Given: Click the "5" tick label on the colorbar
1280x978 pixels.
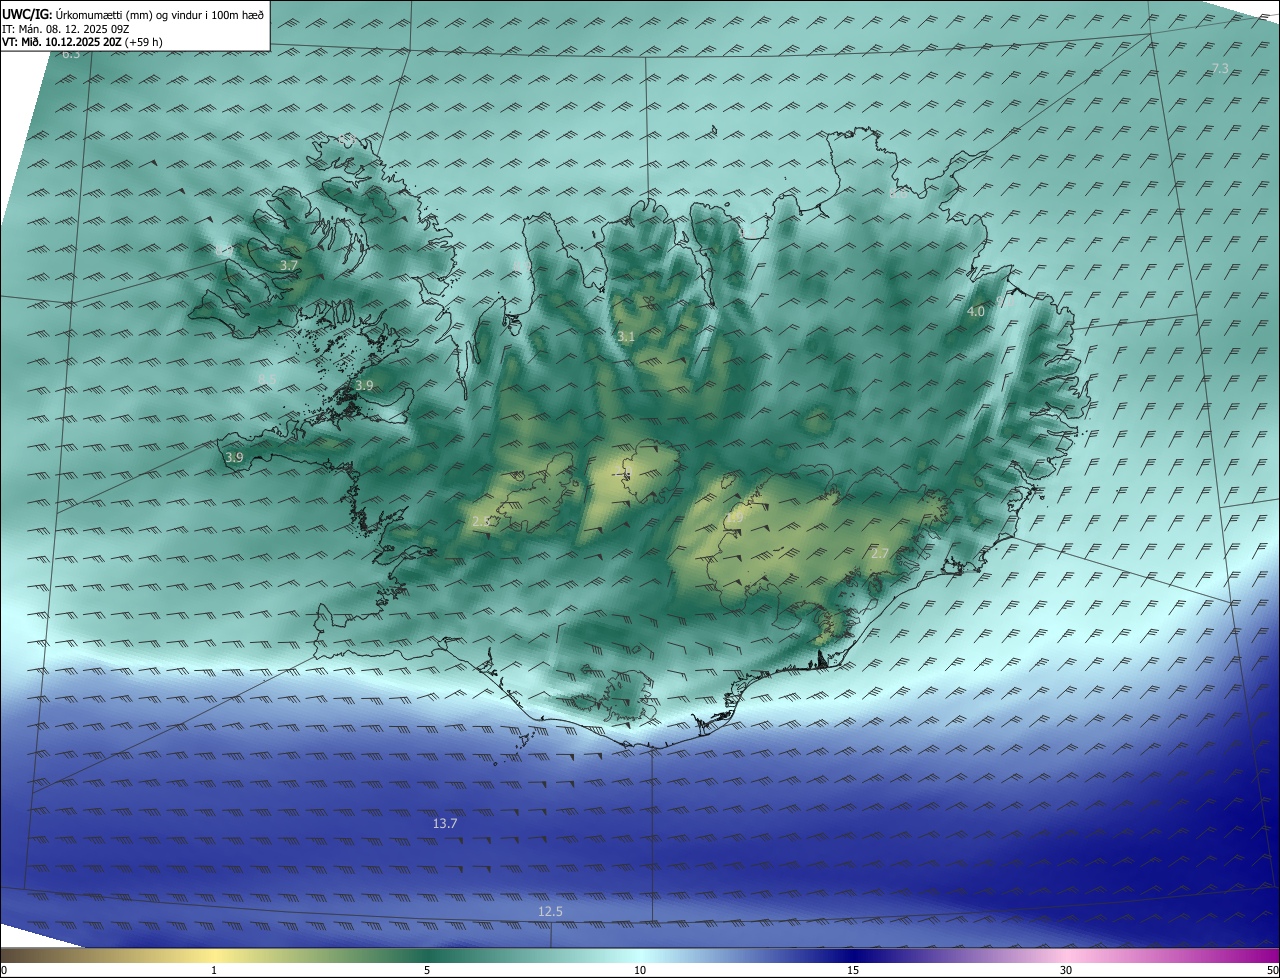Looking at the screenshot, I should 427,970.
